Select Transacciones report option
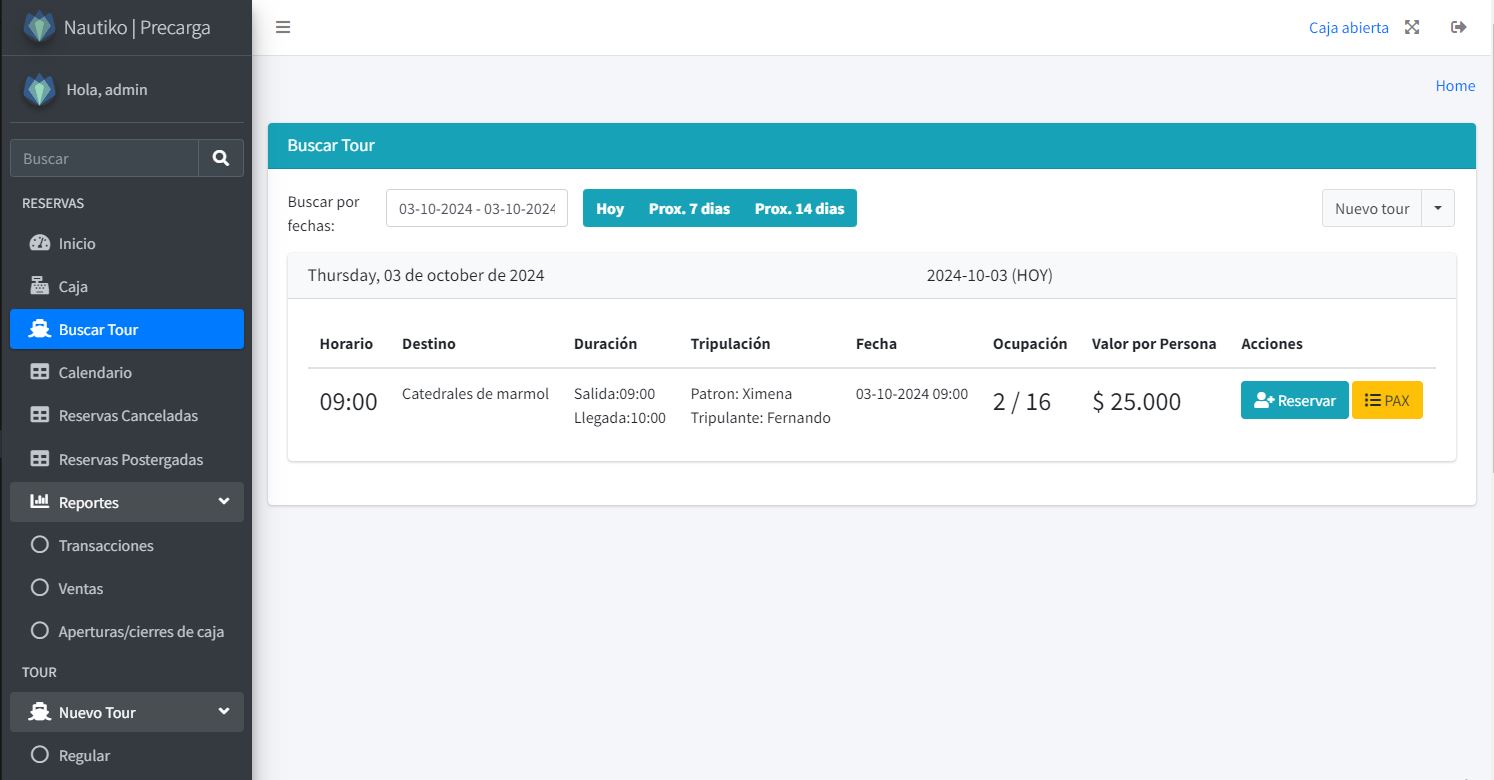The height and width of the screenshot is (780, 1494). click(x=106, y=546)
